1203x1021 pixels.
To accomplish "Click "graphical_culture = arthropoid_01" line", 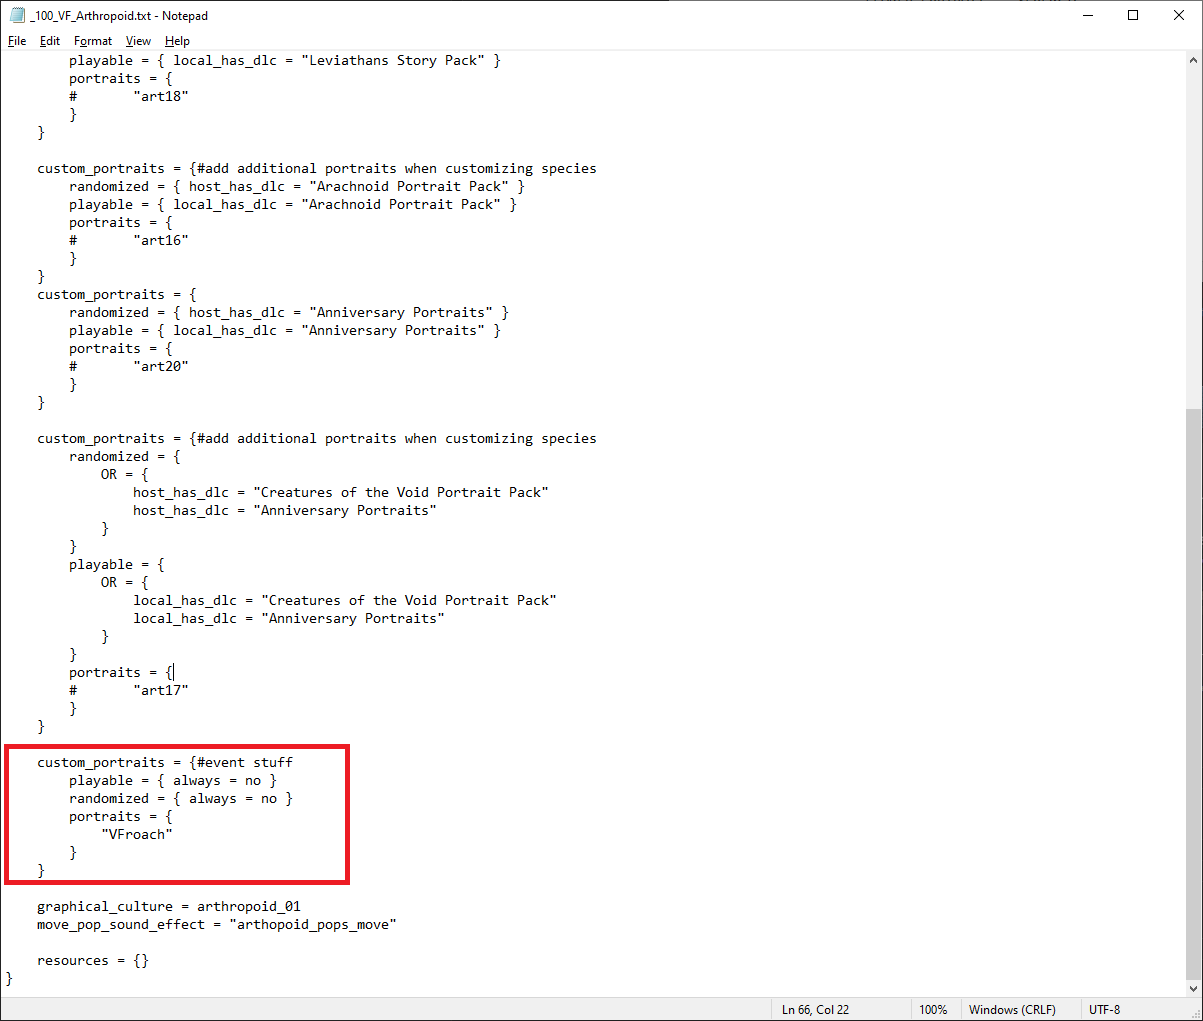I will [x=169, y=906].
